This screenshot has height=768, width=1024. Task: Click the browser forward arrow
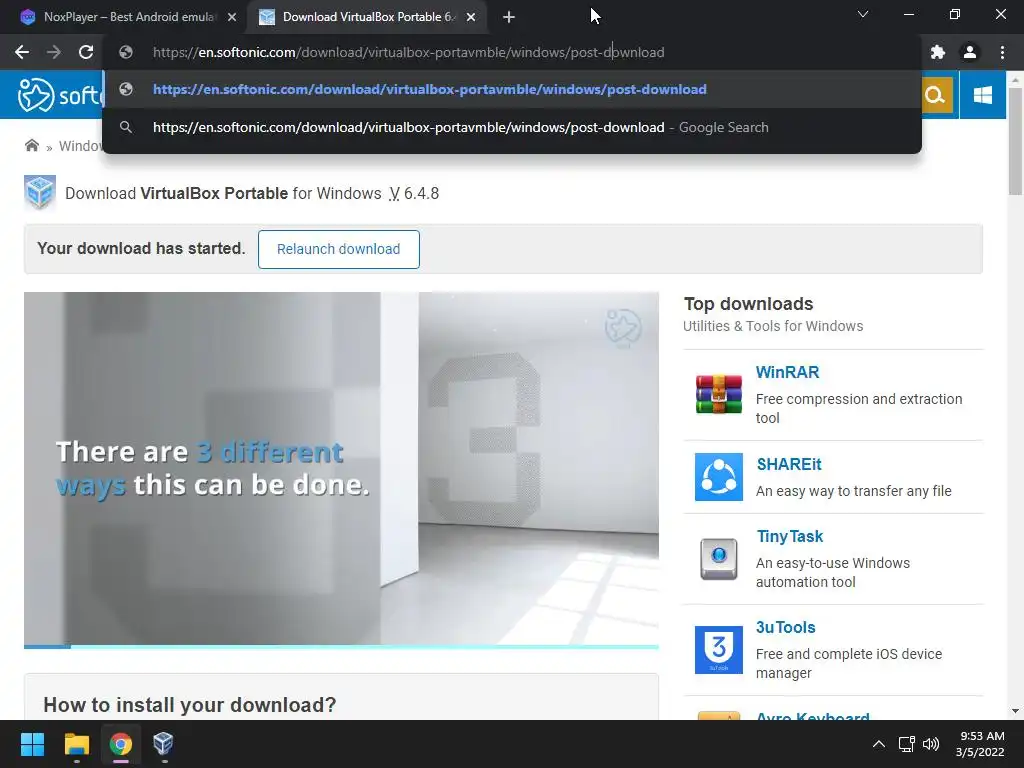click(x=54, y=52)
